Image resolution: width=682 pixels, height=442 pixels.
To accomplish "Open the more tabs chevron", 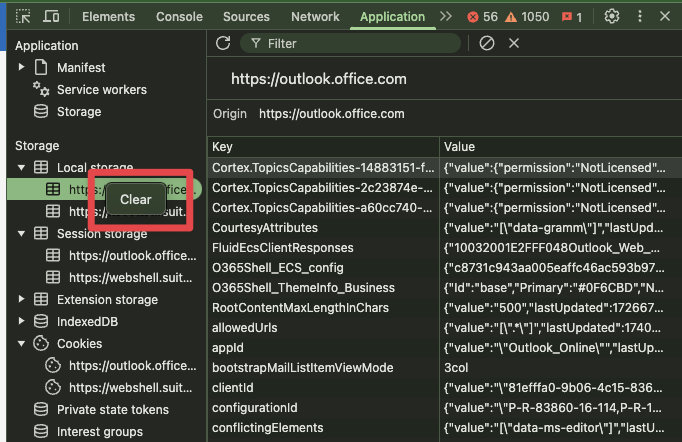I will coord(447,17).
